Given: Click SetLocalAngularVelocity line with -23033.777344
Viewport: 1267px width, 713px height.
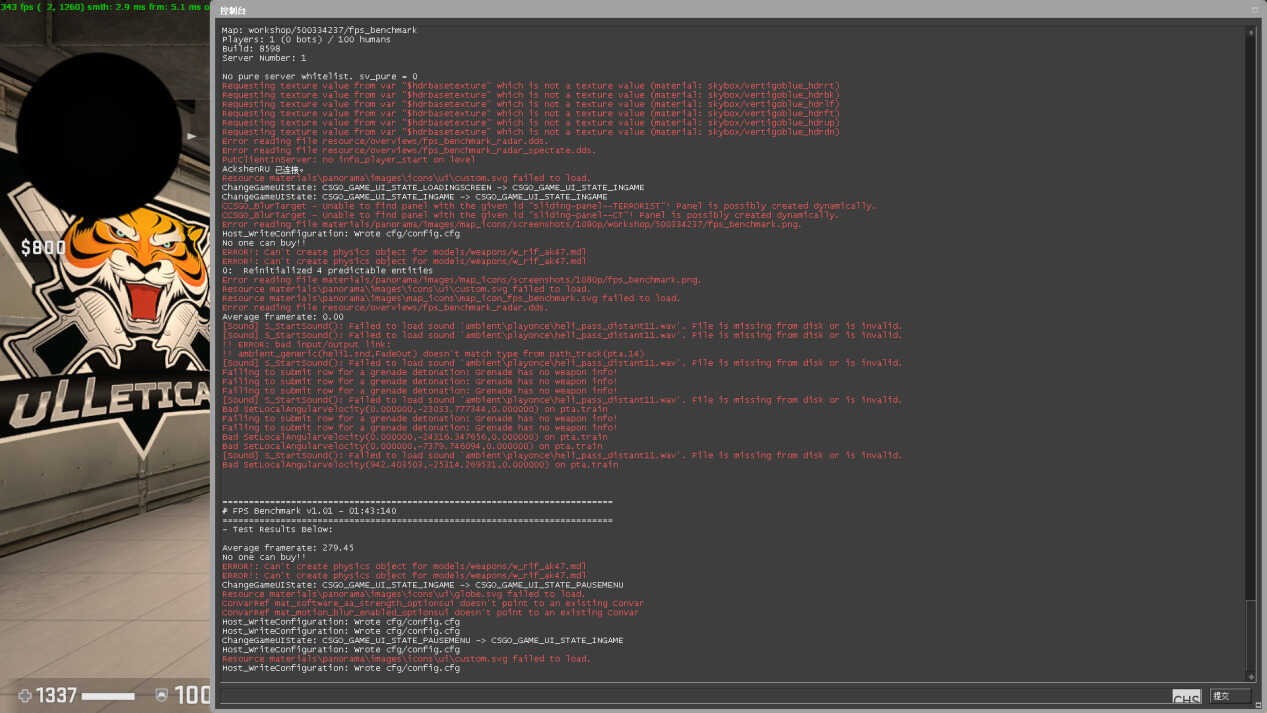Looking at the screenshot, I should (414, 409).
